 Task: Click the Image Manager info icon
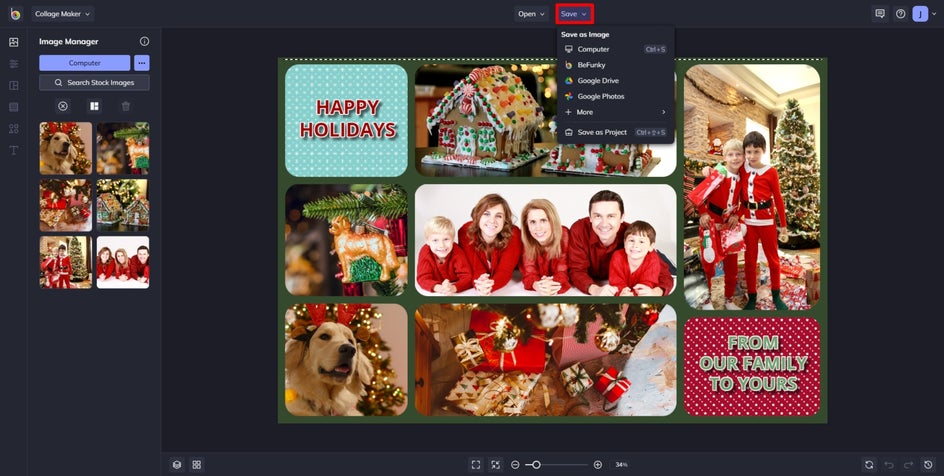coord(144,42)
